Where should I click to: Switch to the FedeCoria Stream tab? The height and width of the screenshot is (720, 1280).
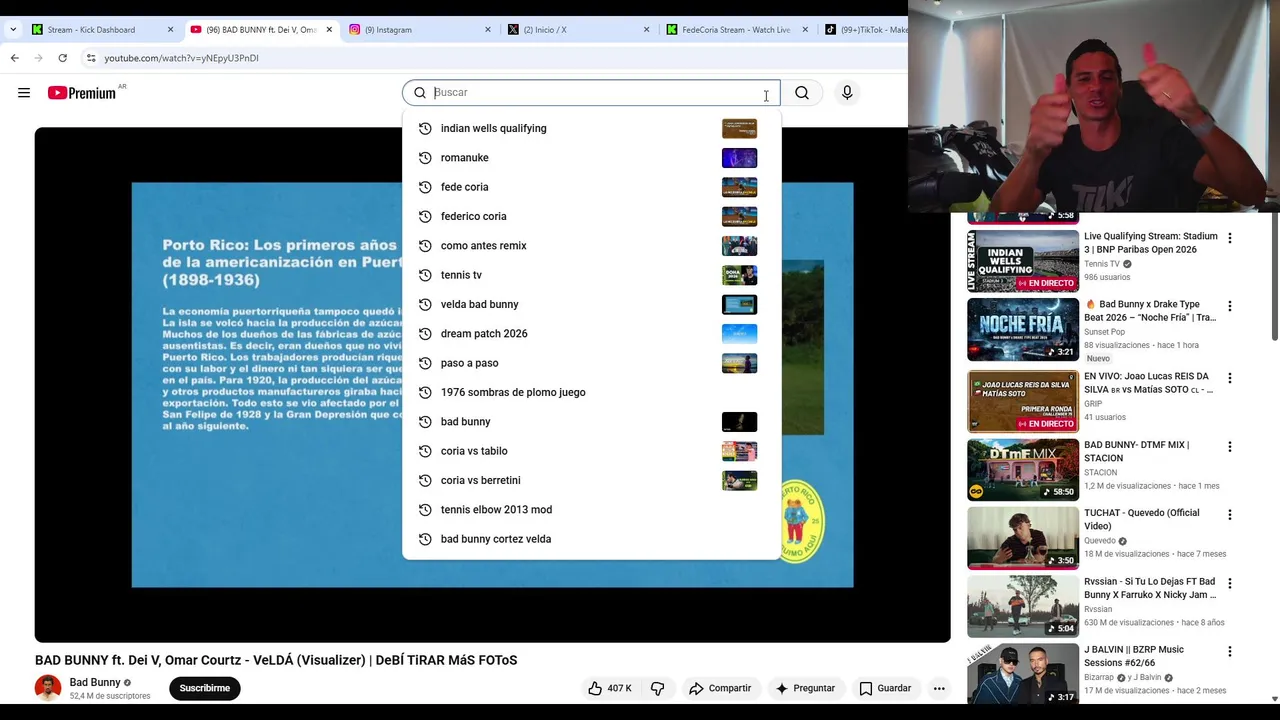pyautogui.click(x=735, y=30)
